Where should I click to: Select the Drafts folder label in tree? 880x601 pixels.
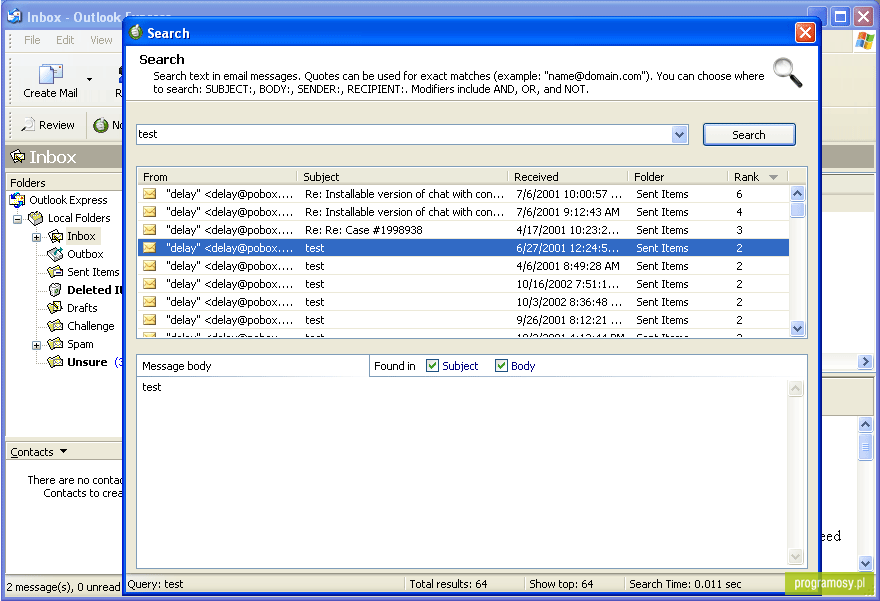click(82, 308)
